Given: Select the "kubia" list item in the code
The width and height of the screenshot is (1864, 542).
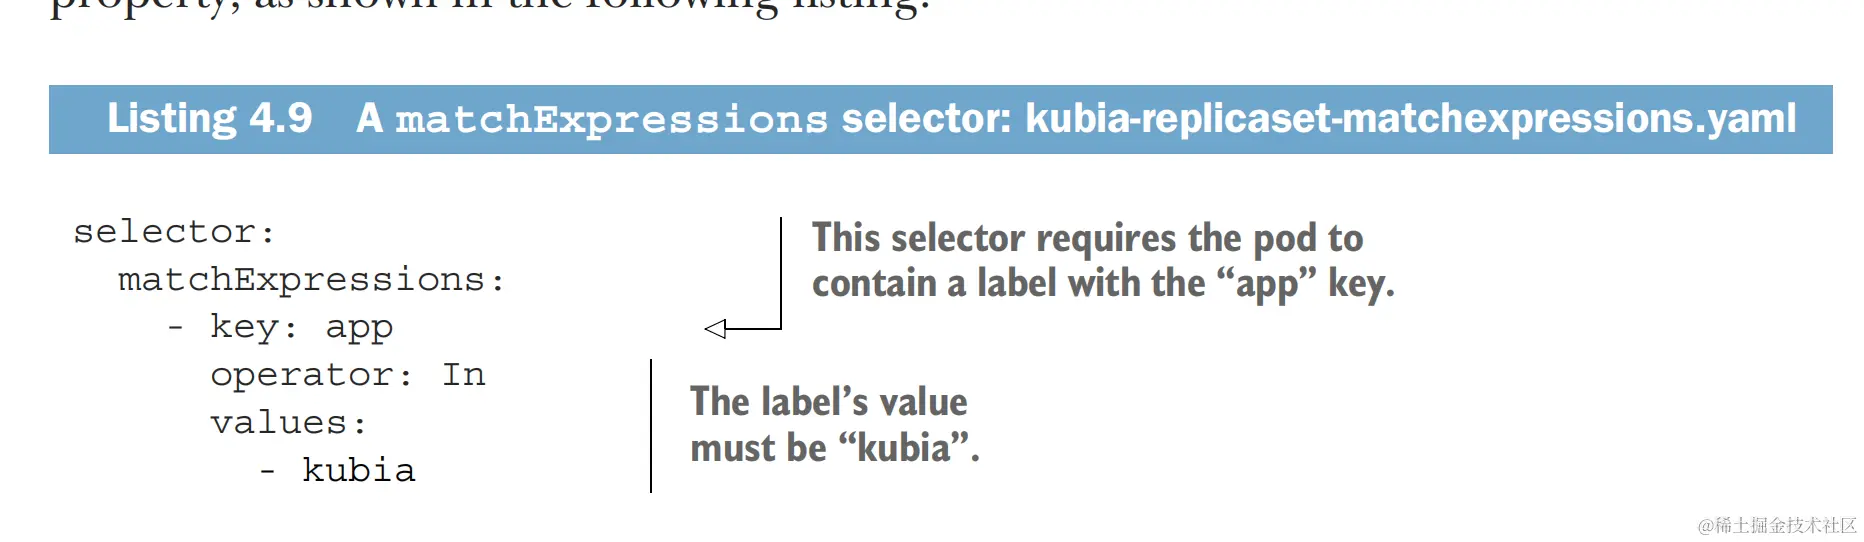Looking at the screenshot, I should [x=358, y=470].
